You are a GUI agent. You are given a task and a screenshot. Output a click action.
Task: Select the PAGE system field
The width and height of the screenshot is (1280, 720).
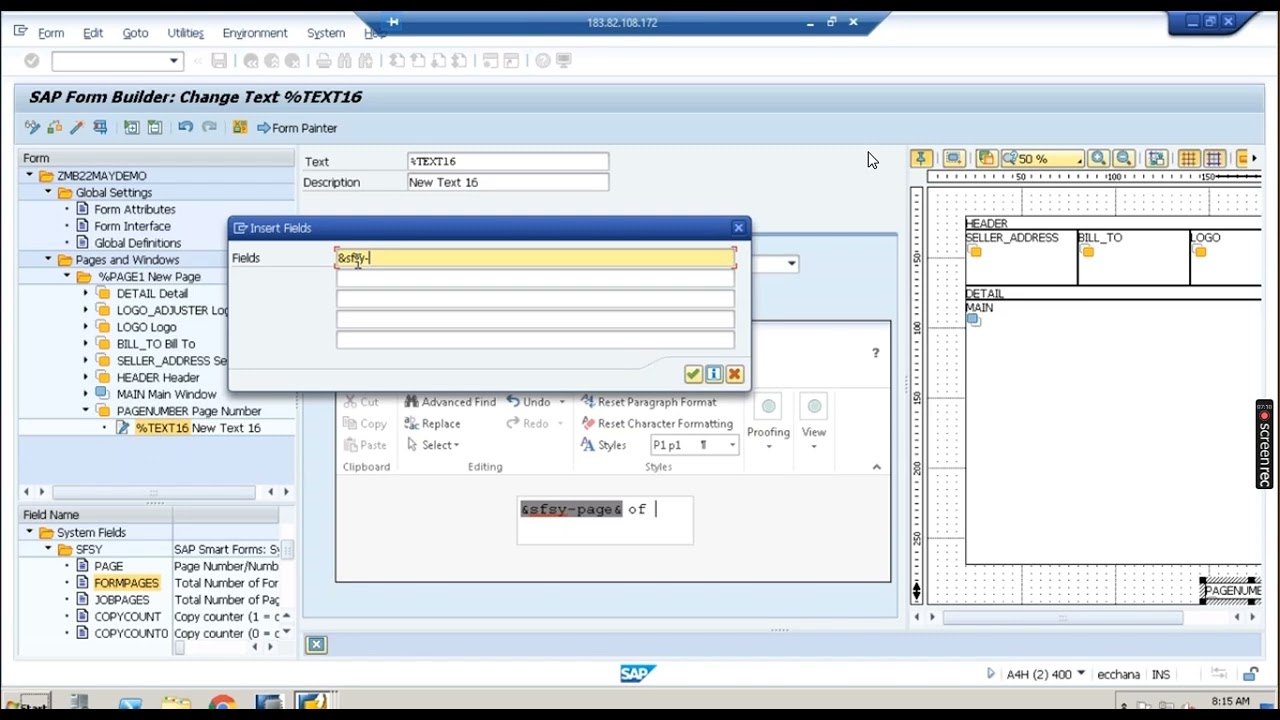coord(108,566)
